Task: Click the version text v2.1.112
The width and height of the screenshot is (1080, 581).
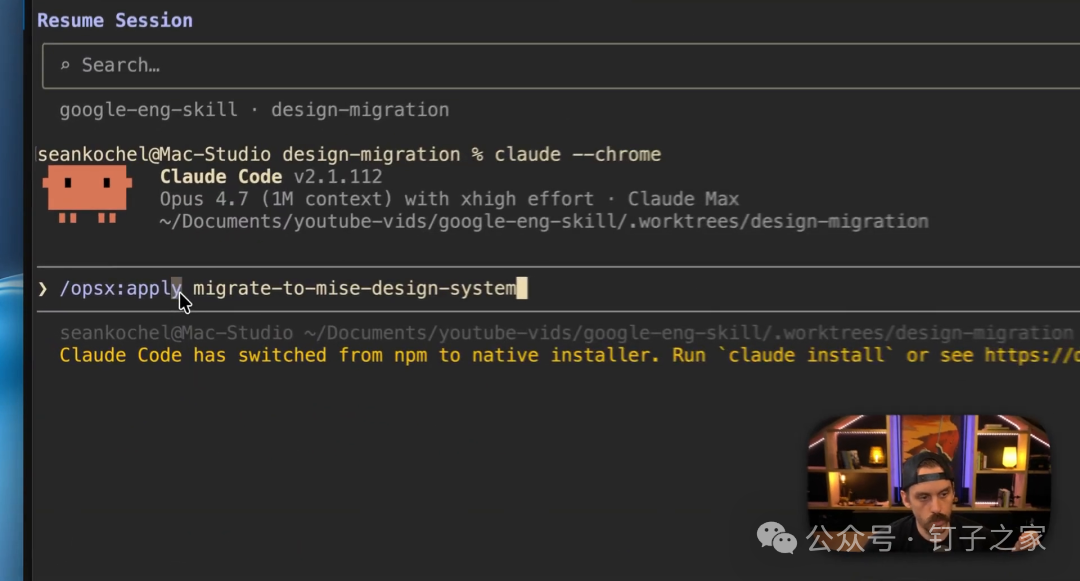Action: [x=338, y=177]
